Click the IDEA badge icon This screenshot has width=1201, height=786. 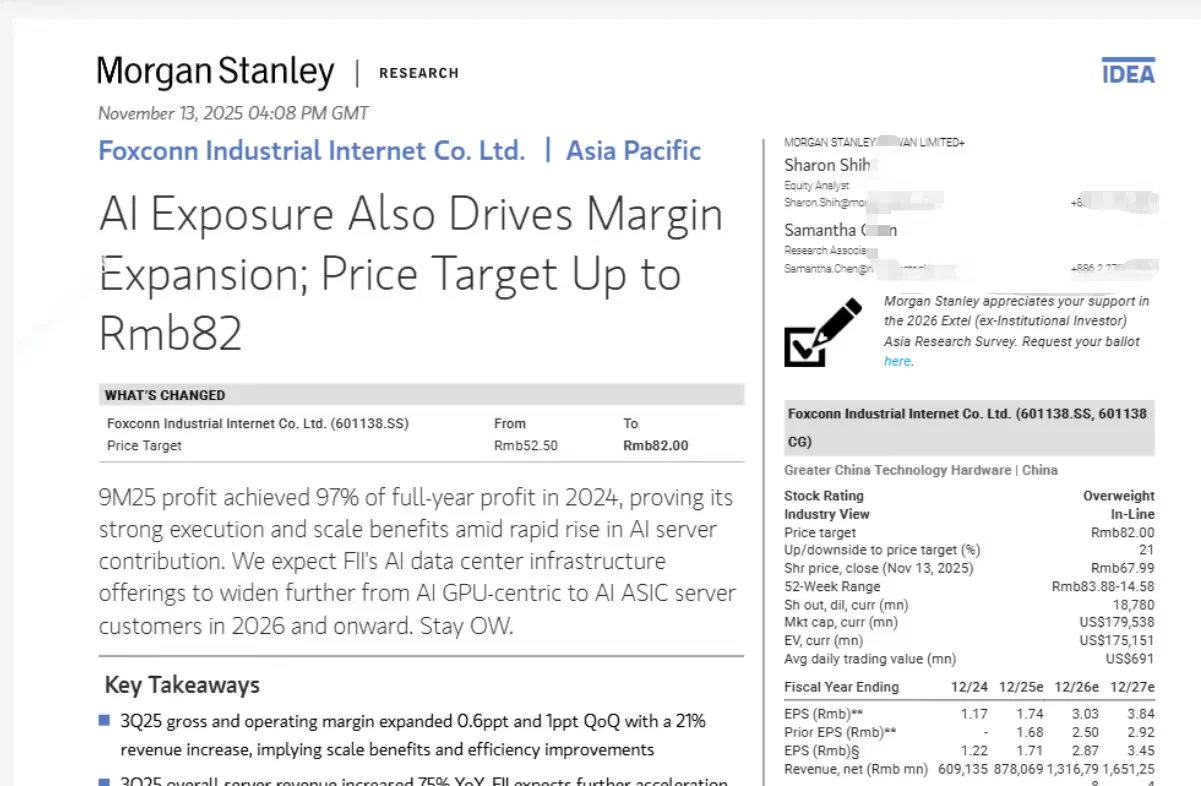pos(1128,72)
